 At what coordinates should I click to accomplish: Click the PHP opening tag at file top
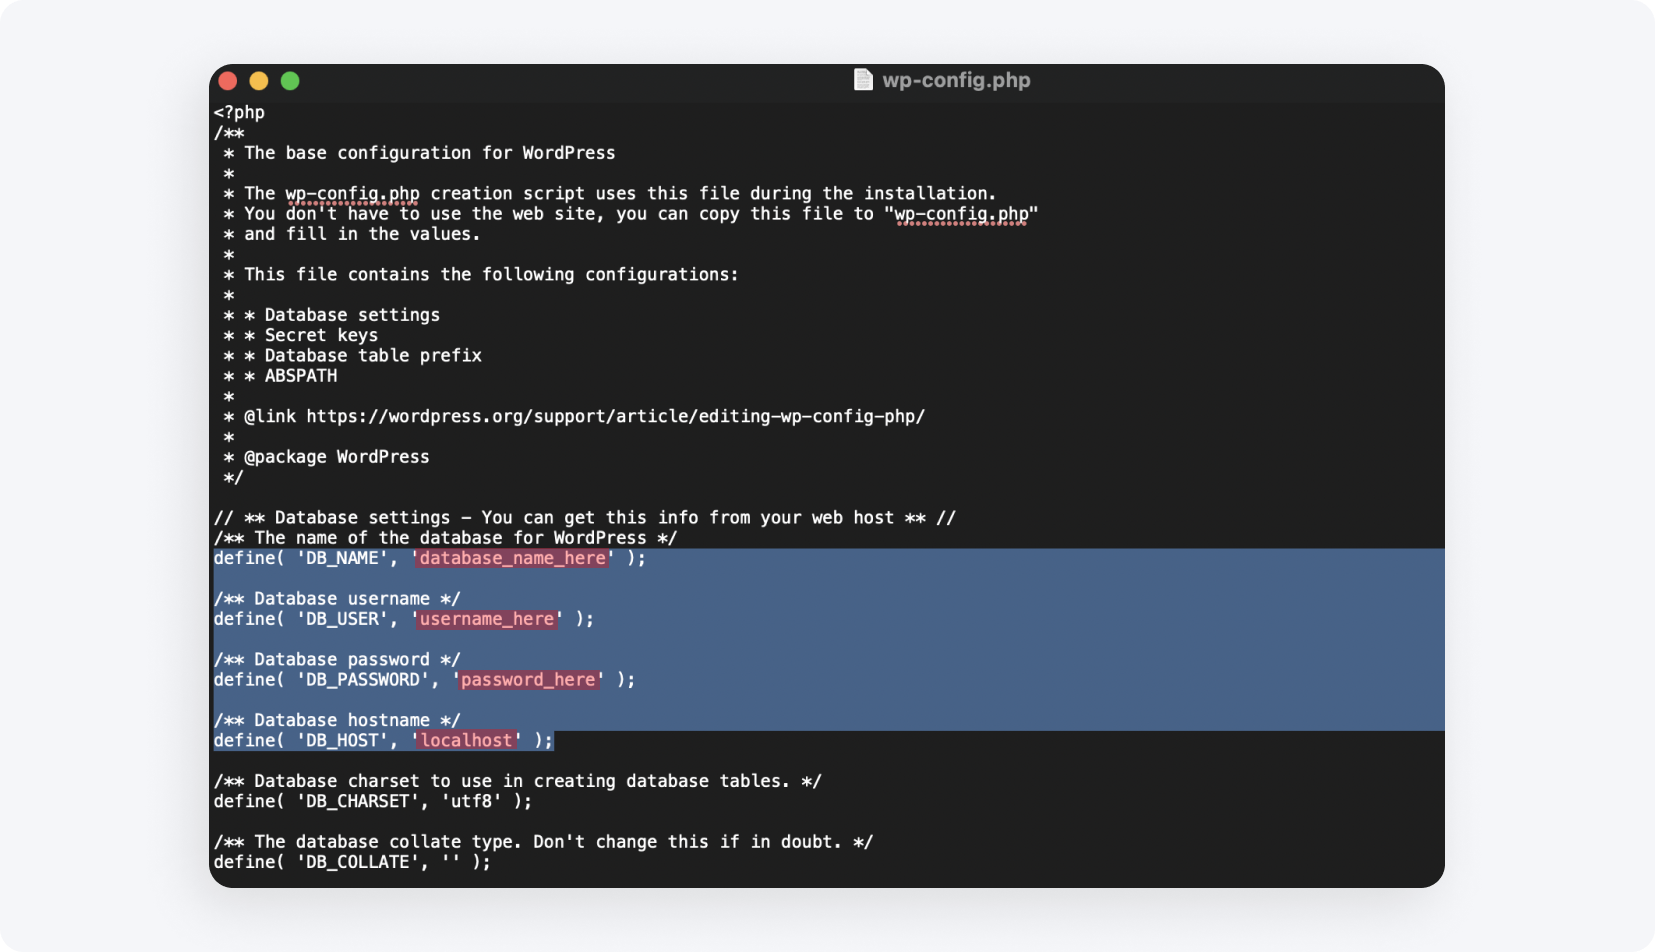coord(239,112)
